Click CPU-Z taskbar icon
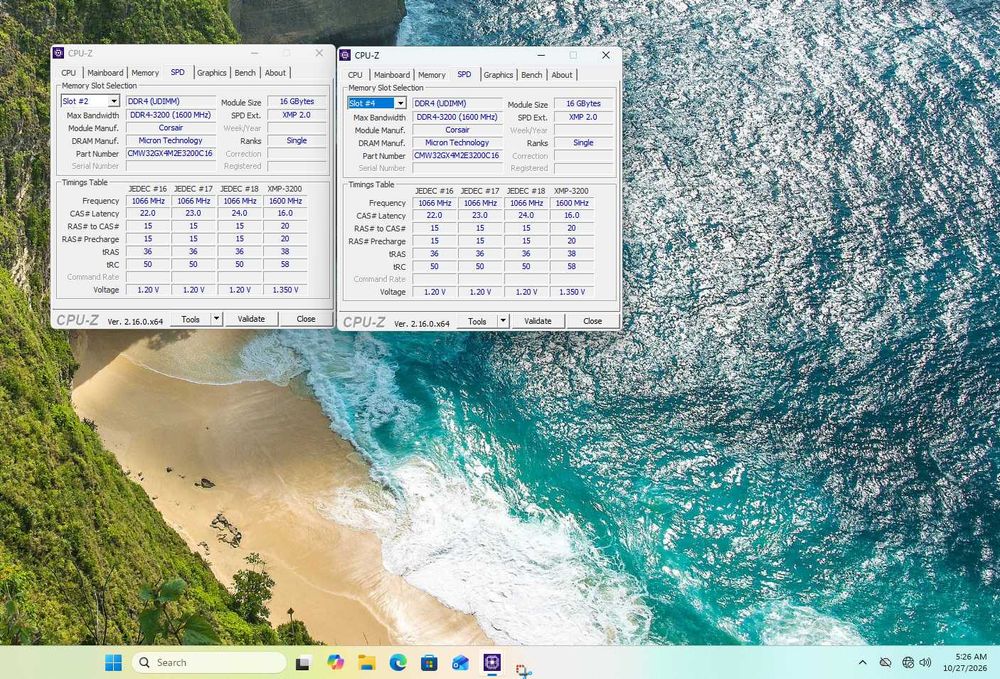Image resolution: width=1000 pixels, height=679 pixels. pos(492,662)
